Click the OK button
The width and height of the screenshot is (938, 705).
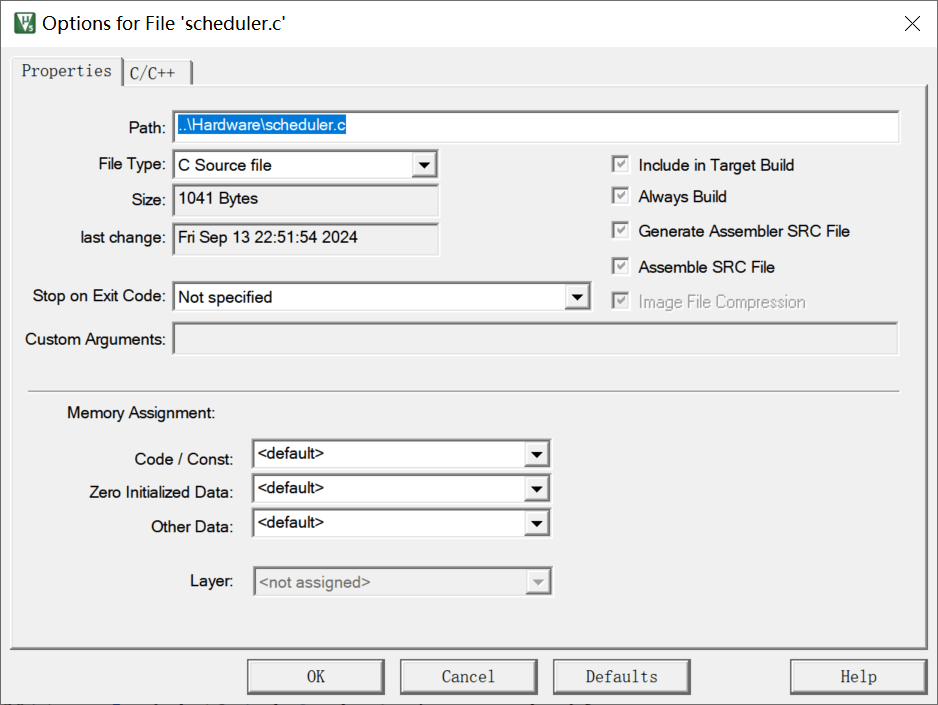coord(316,677)
